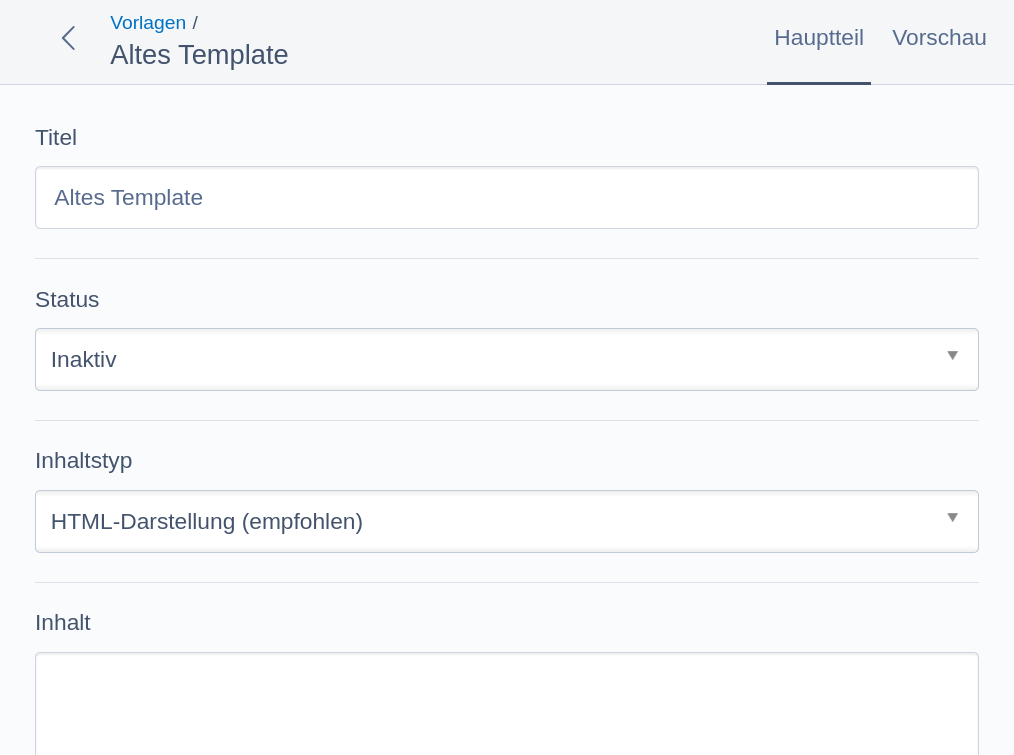Screen dimensions: 1014x755
Task: Click inside the Inhalt text area
Action: [507, 704]
